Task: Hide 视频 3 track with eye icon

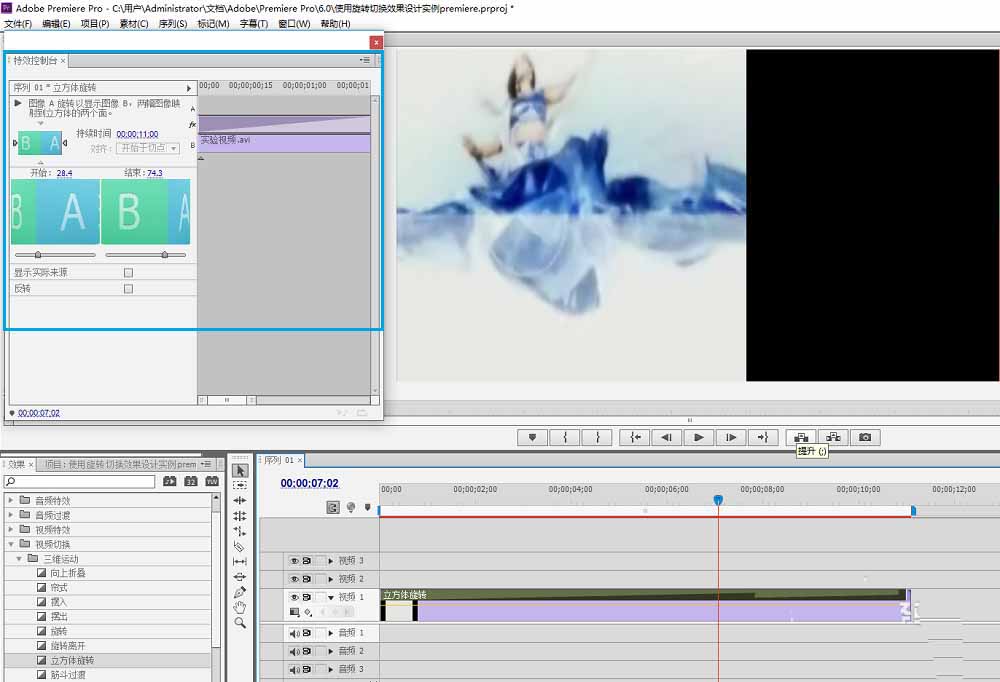Action: click(294, 561)
